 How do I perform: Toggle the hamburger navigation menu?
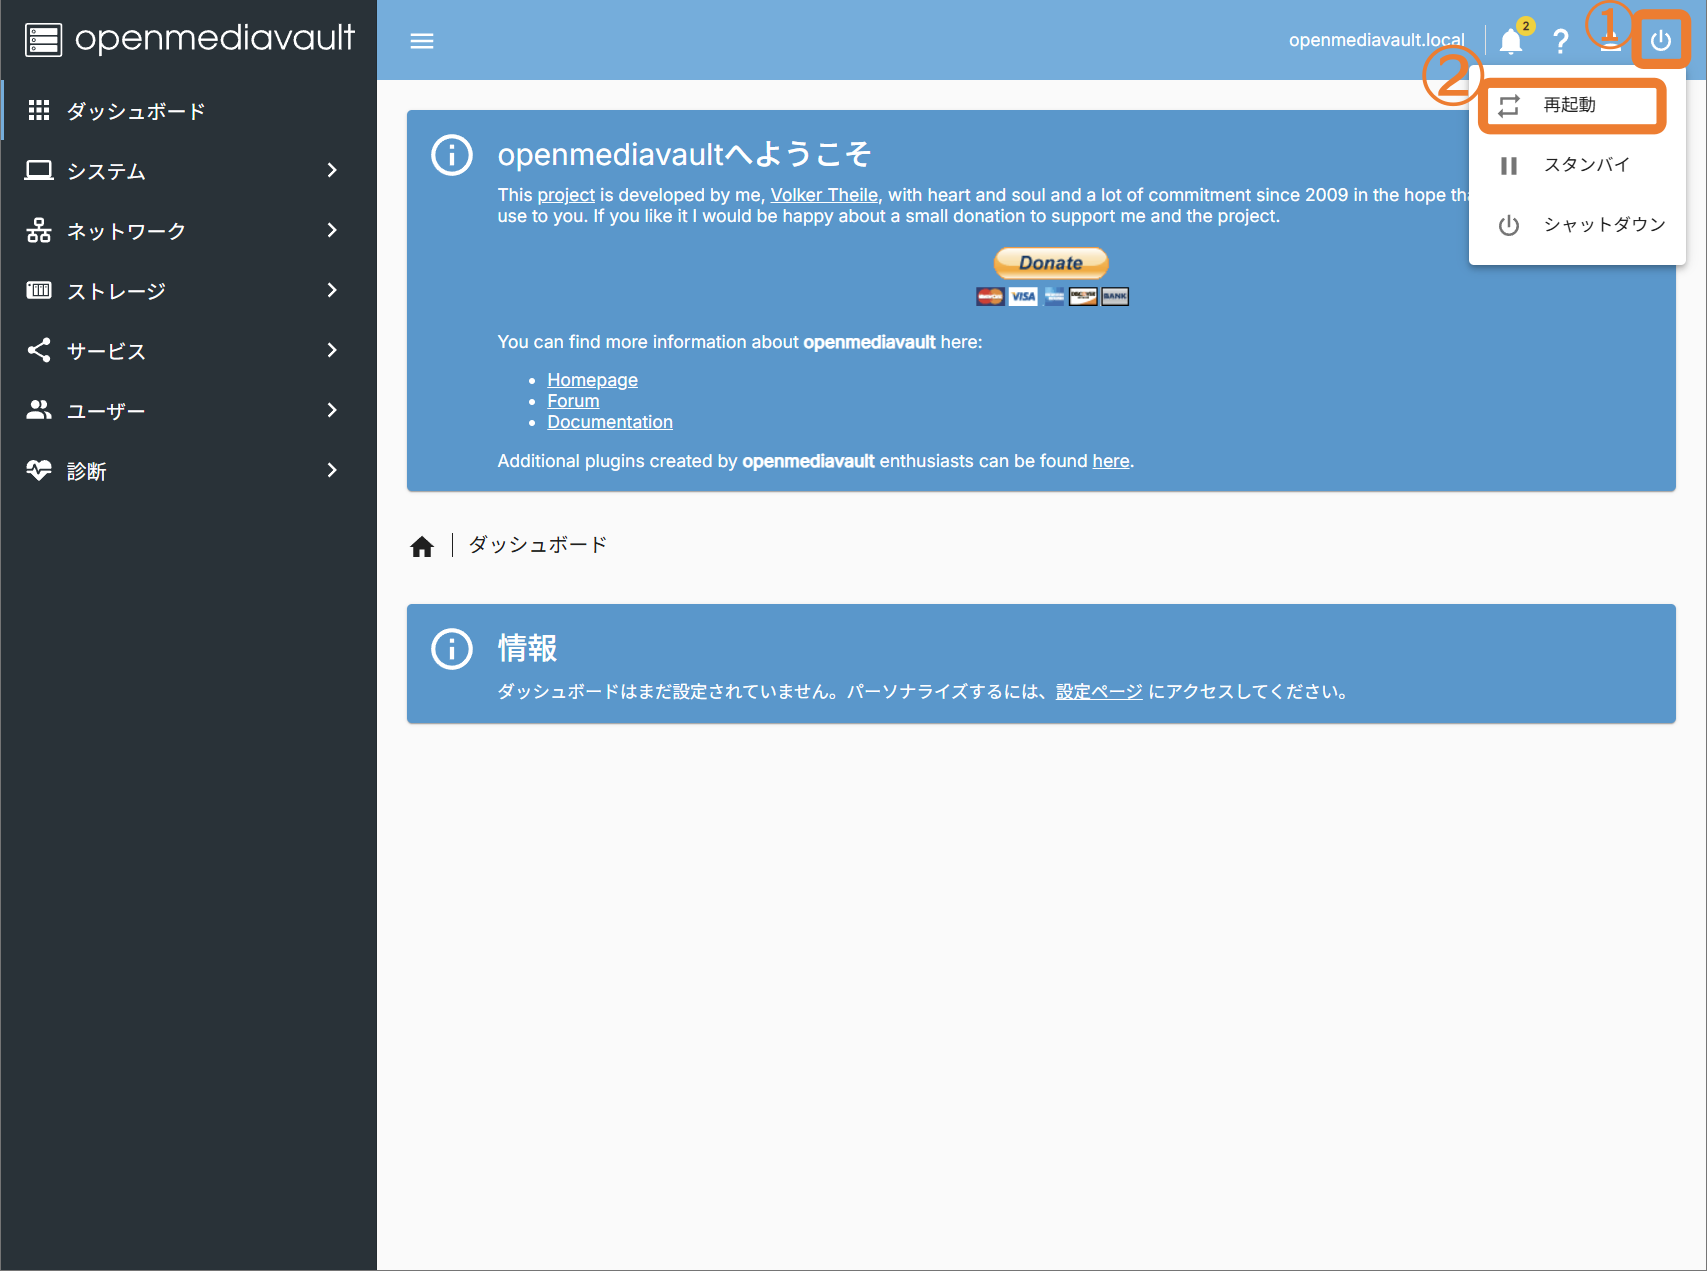click(x=422, y=41)
